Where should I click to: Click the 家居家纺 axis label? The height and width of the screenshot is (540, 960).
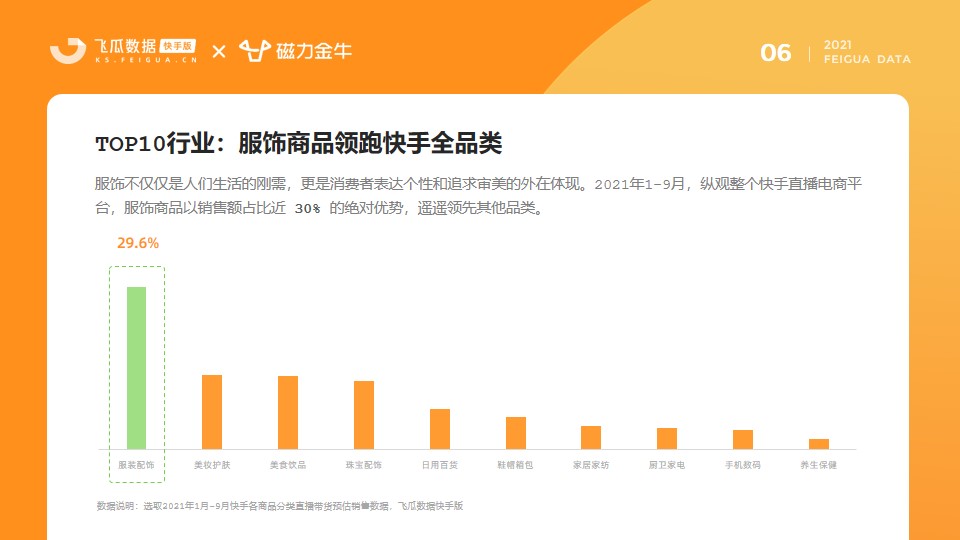point(591,465)
